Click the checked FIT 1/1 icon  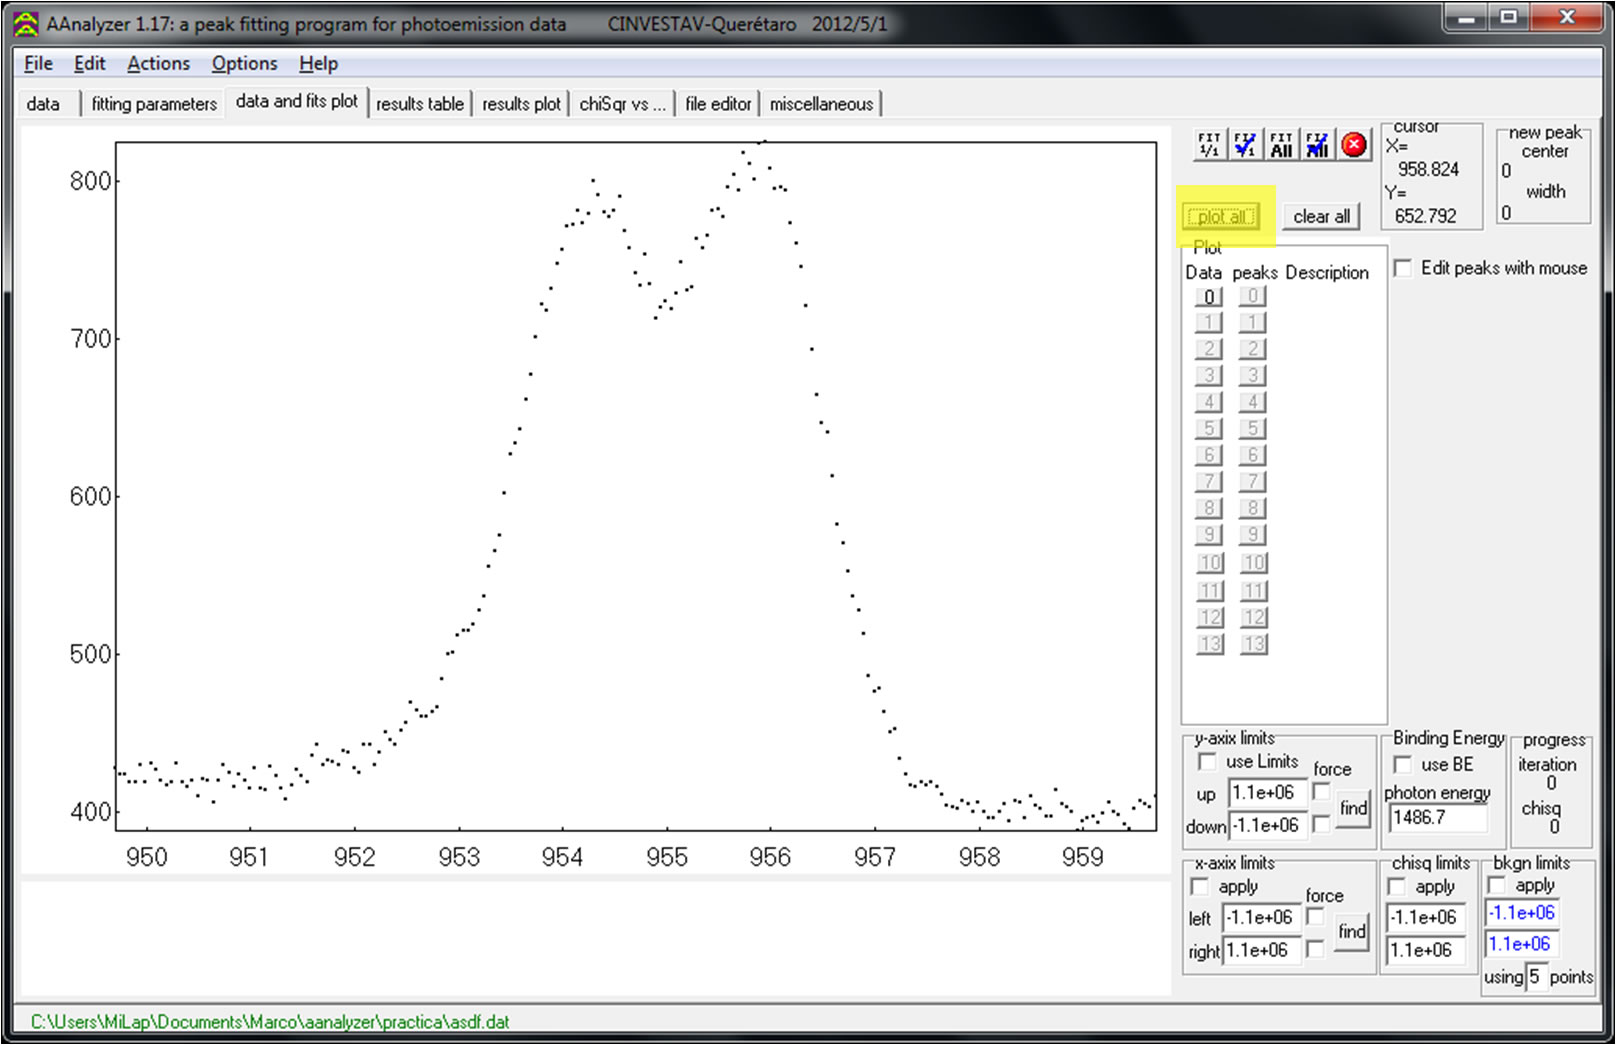[x=1245, y=145]
